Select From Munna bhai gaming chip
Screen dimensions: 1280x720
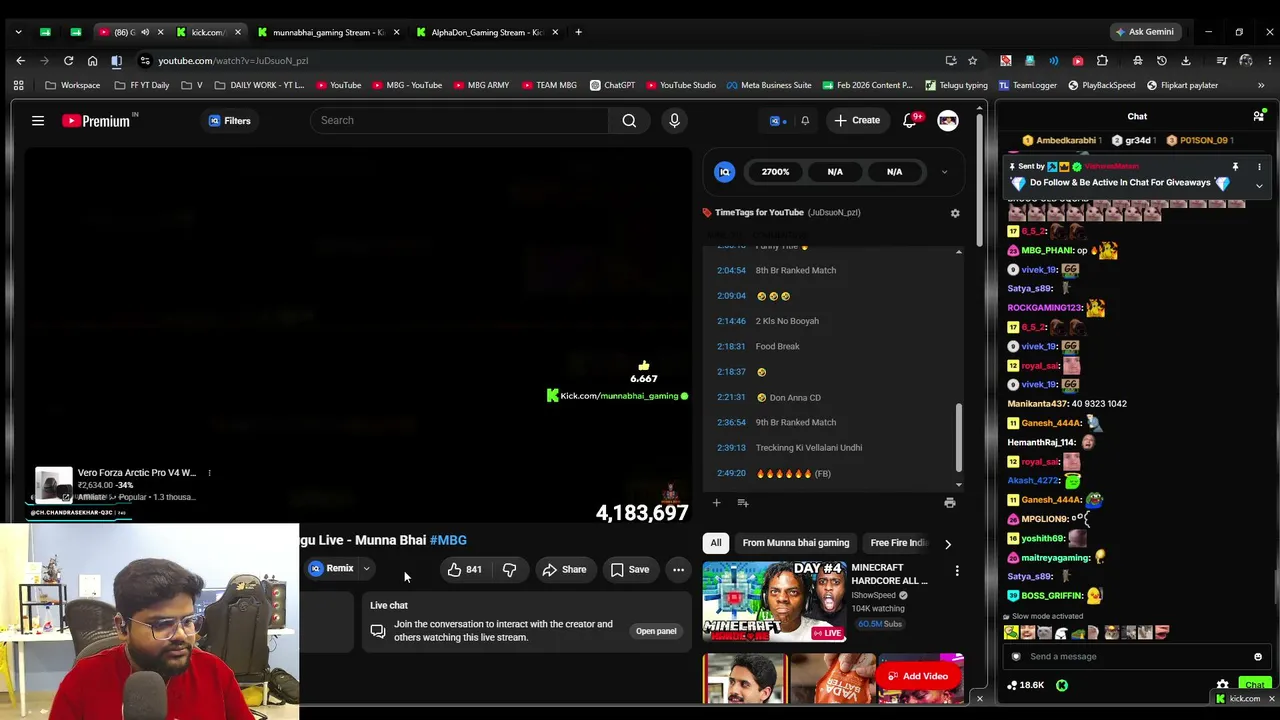point(796,543)
